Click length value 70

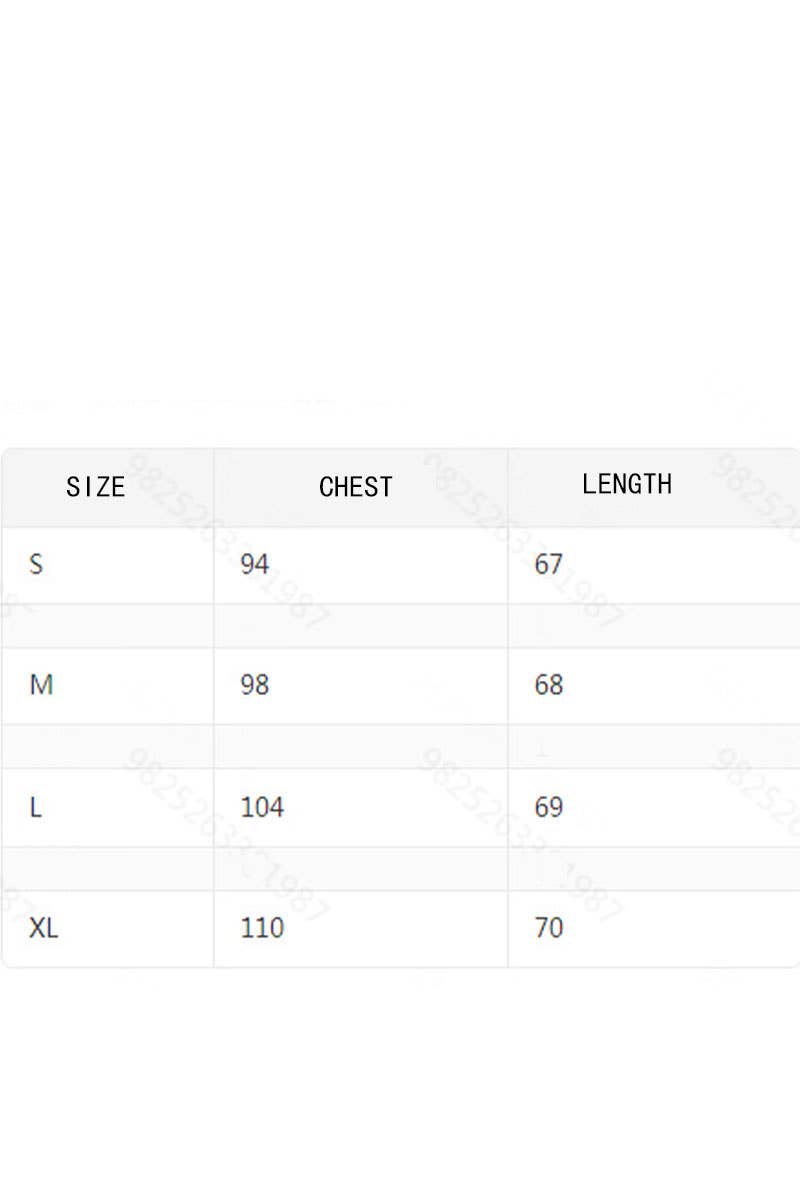click(549, 928)
